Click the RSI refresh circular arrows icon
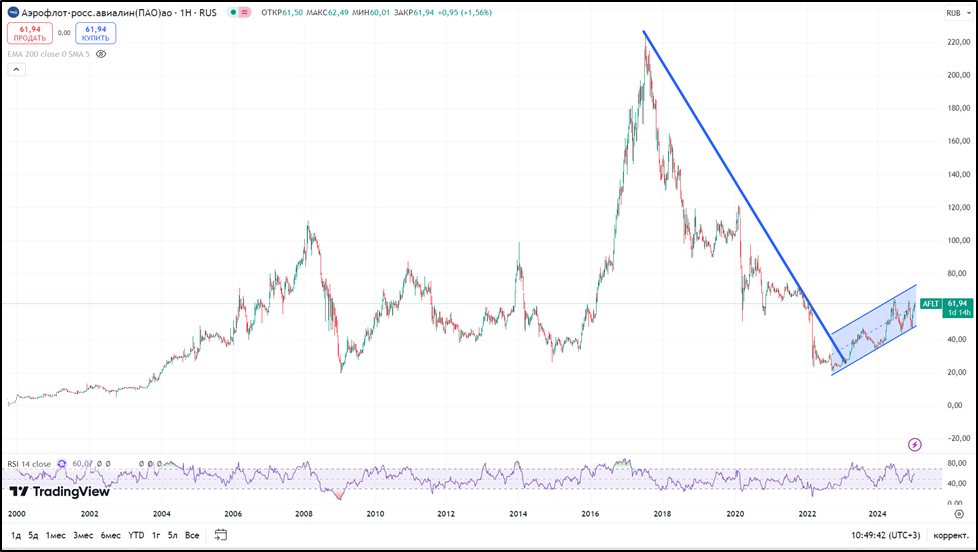Image resolution: width=978 pixels, height=552 pixels. pos(62,463)
